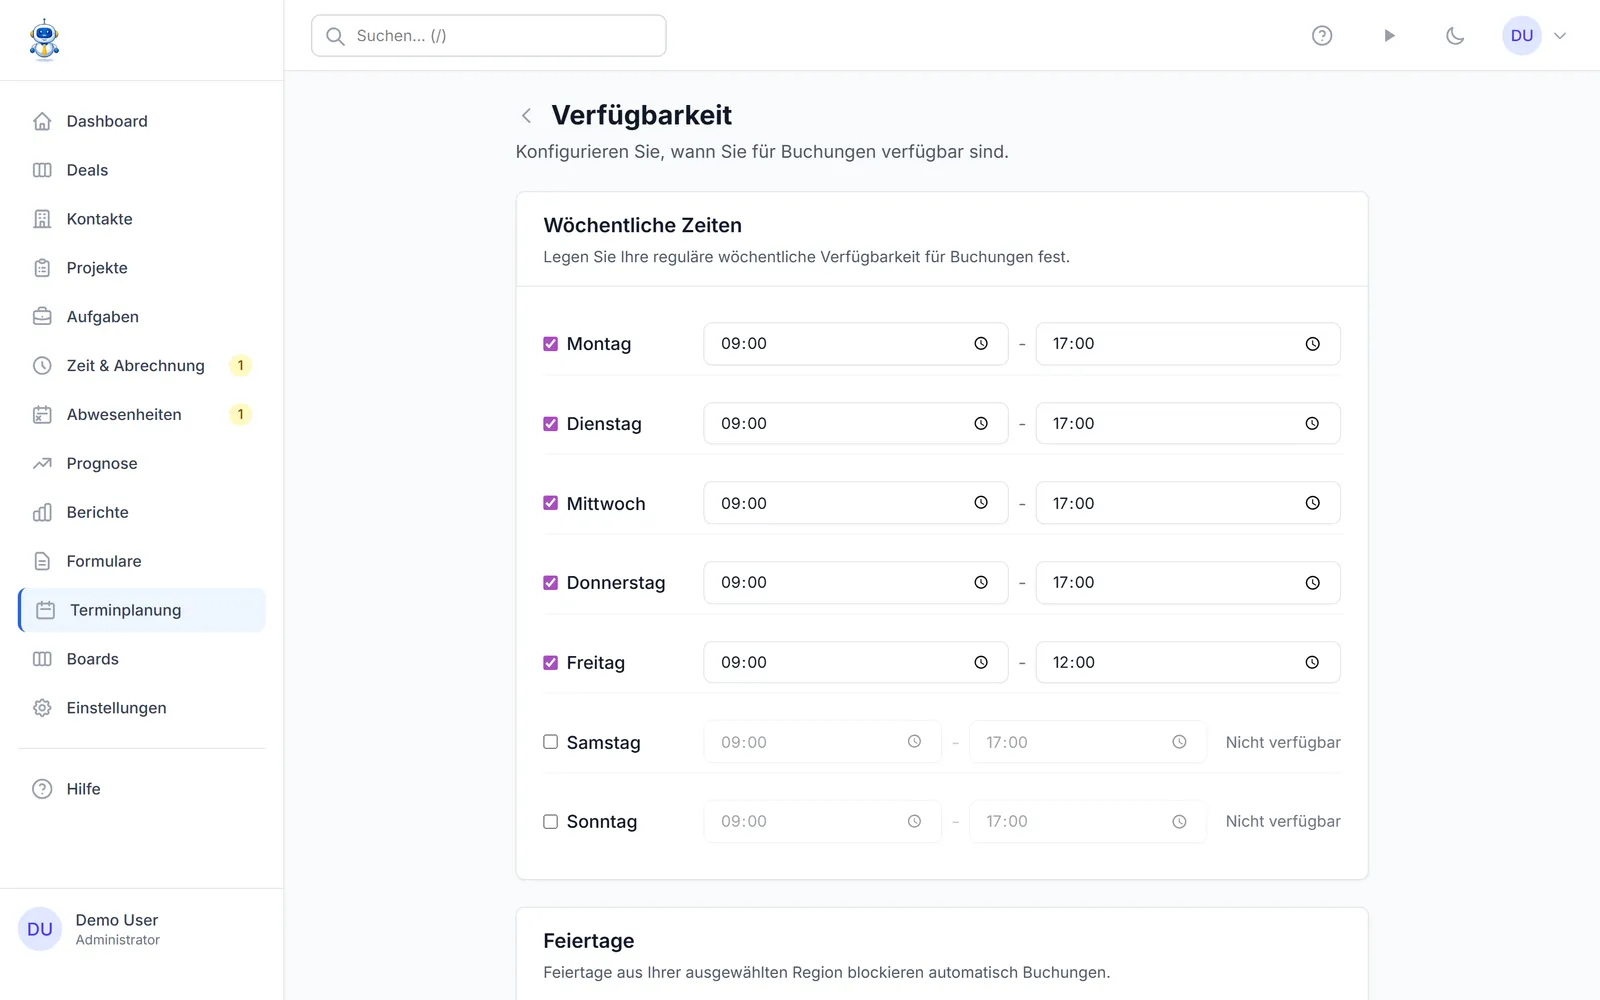Screen dimensions: 1600x1000
Task: Go back using the arrow beside Verfügbarkeit
Action: tap(526, 116)
